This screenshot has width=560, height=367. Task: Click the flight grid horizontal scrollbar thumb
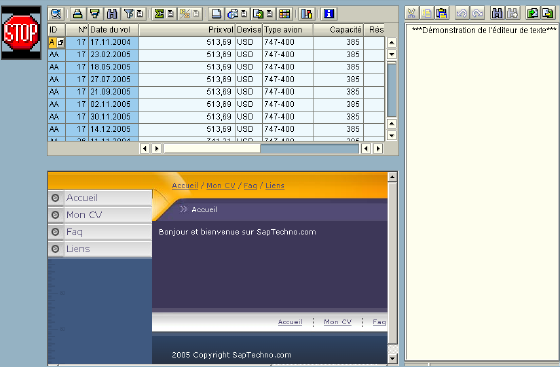[x=212, y=148]
